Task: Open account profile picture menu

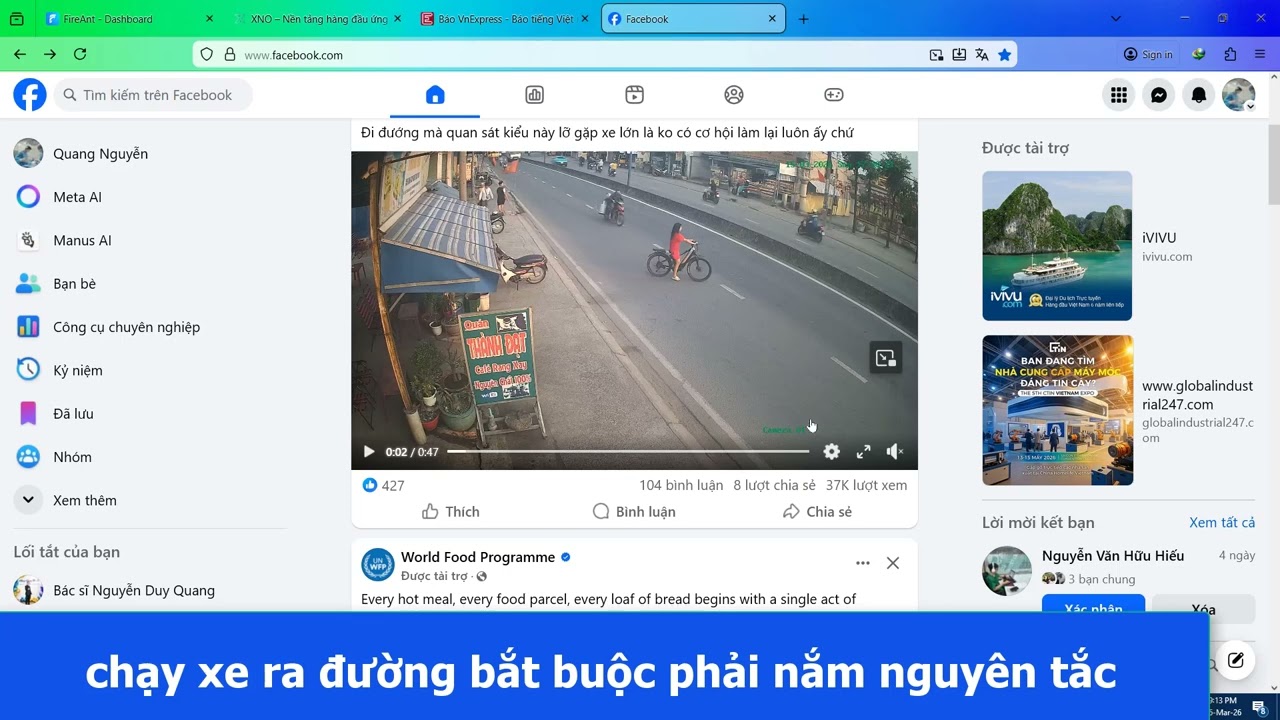Action: coord(1239,95)
